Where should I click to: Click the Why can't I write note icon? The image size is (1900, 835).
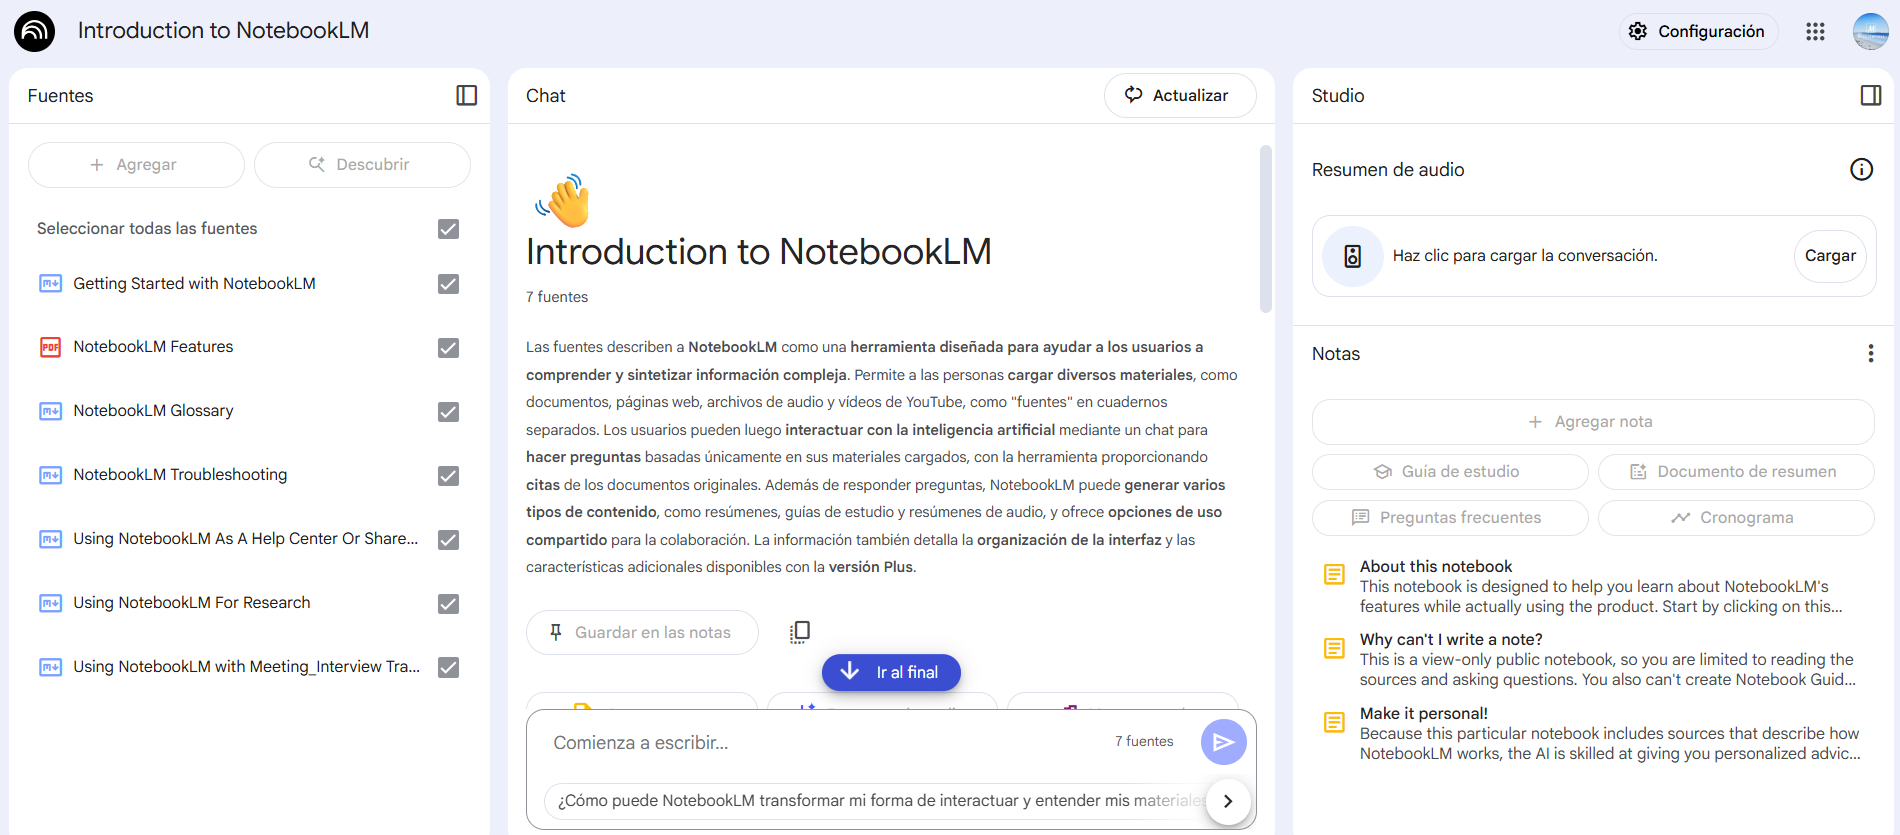pos(1334,648)
